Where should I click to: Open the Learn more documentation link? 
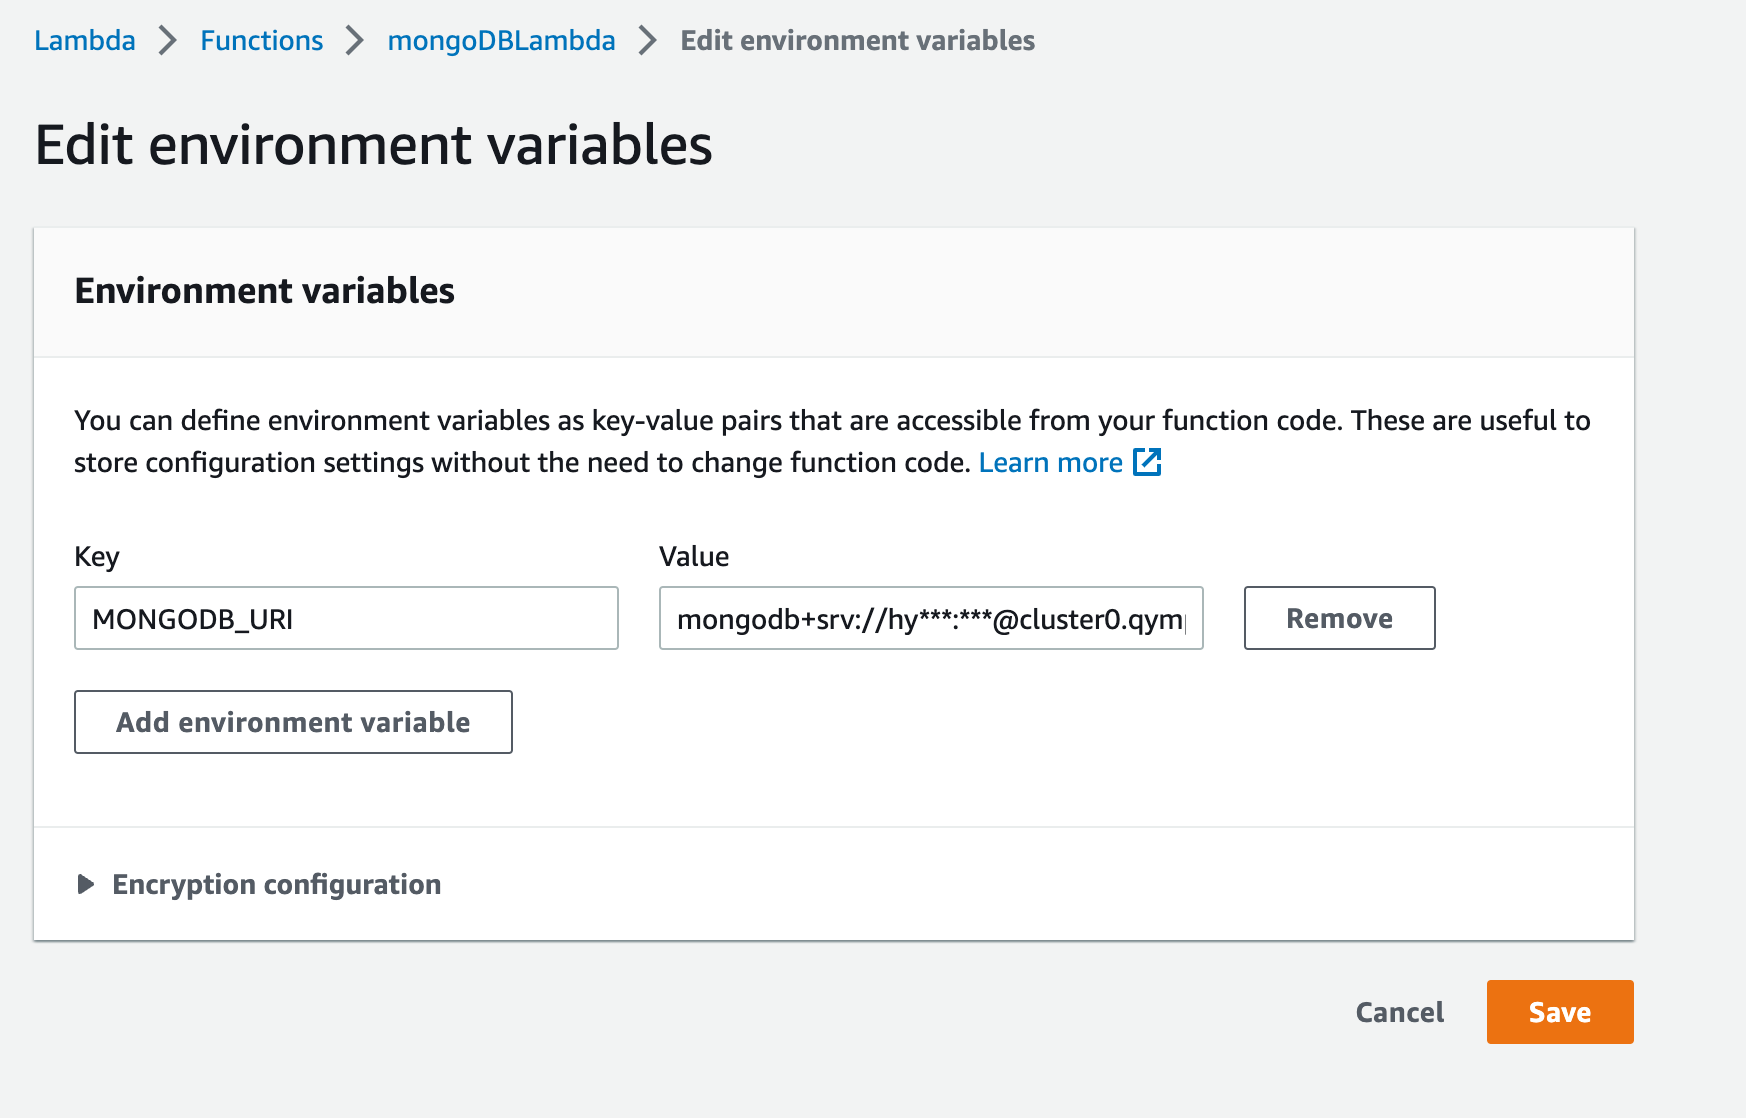(x=1050, y=463)
